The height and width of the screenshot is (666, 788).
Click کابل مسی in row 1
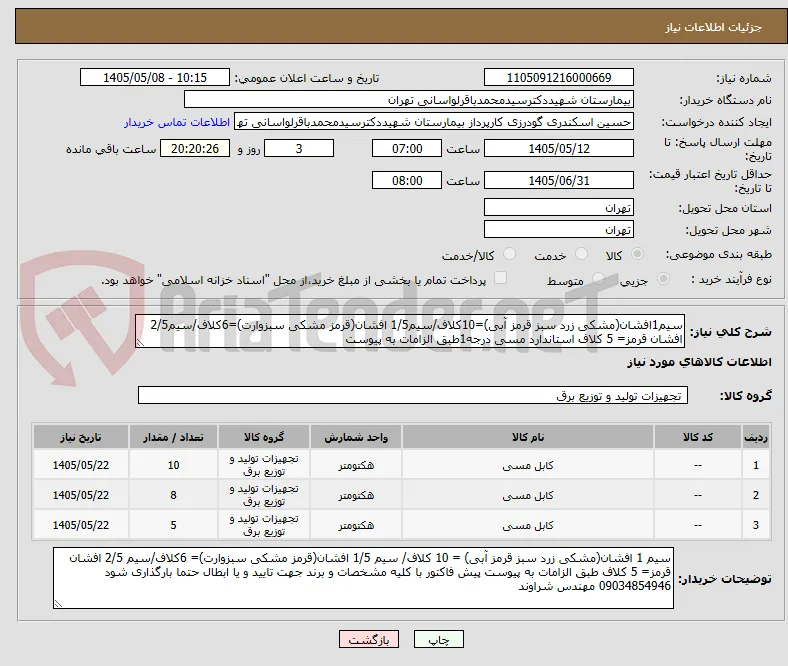[x=528, y=465]
